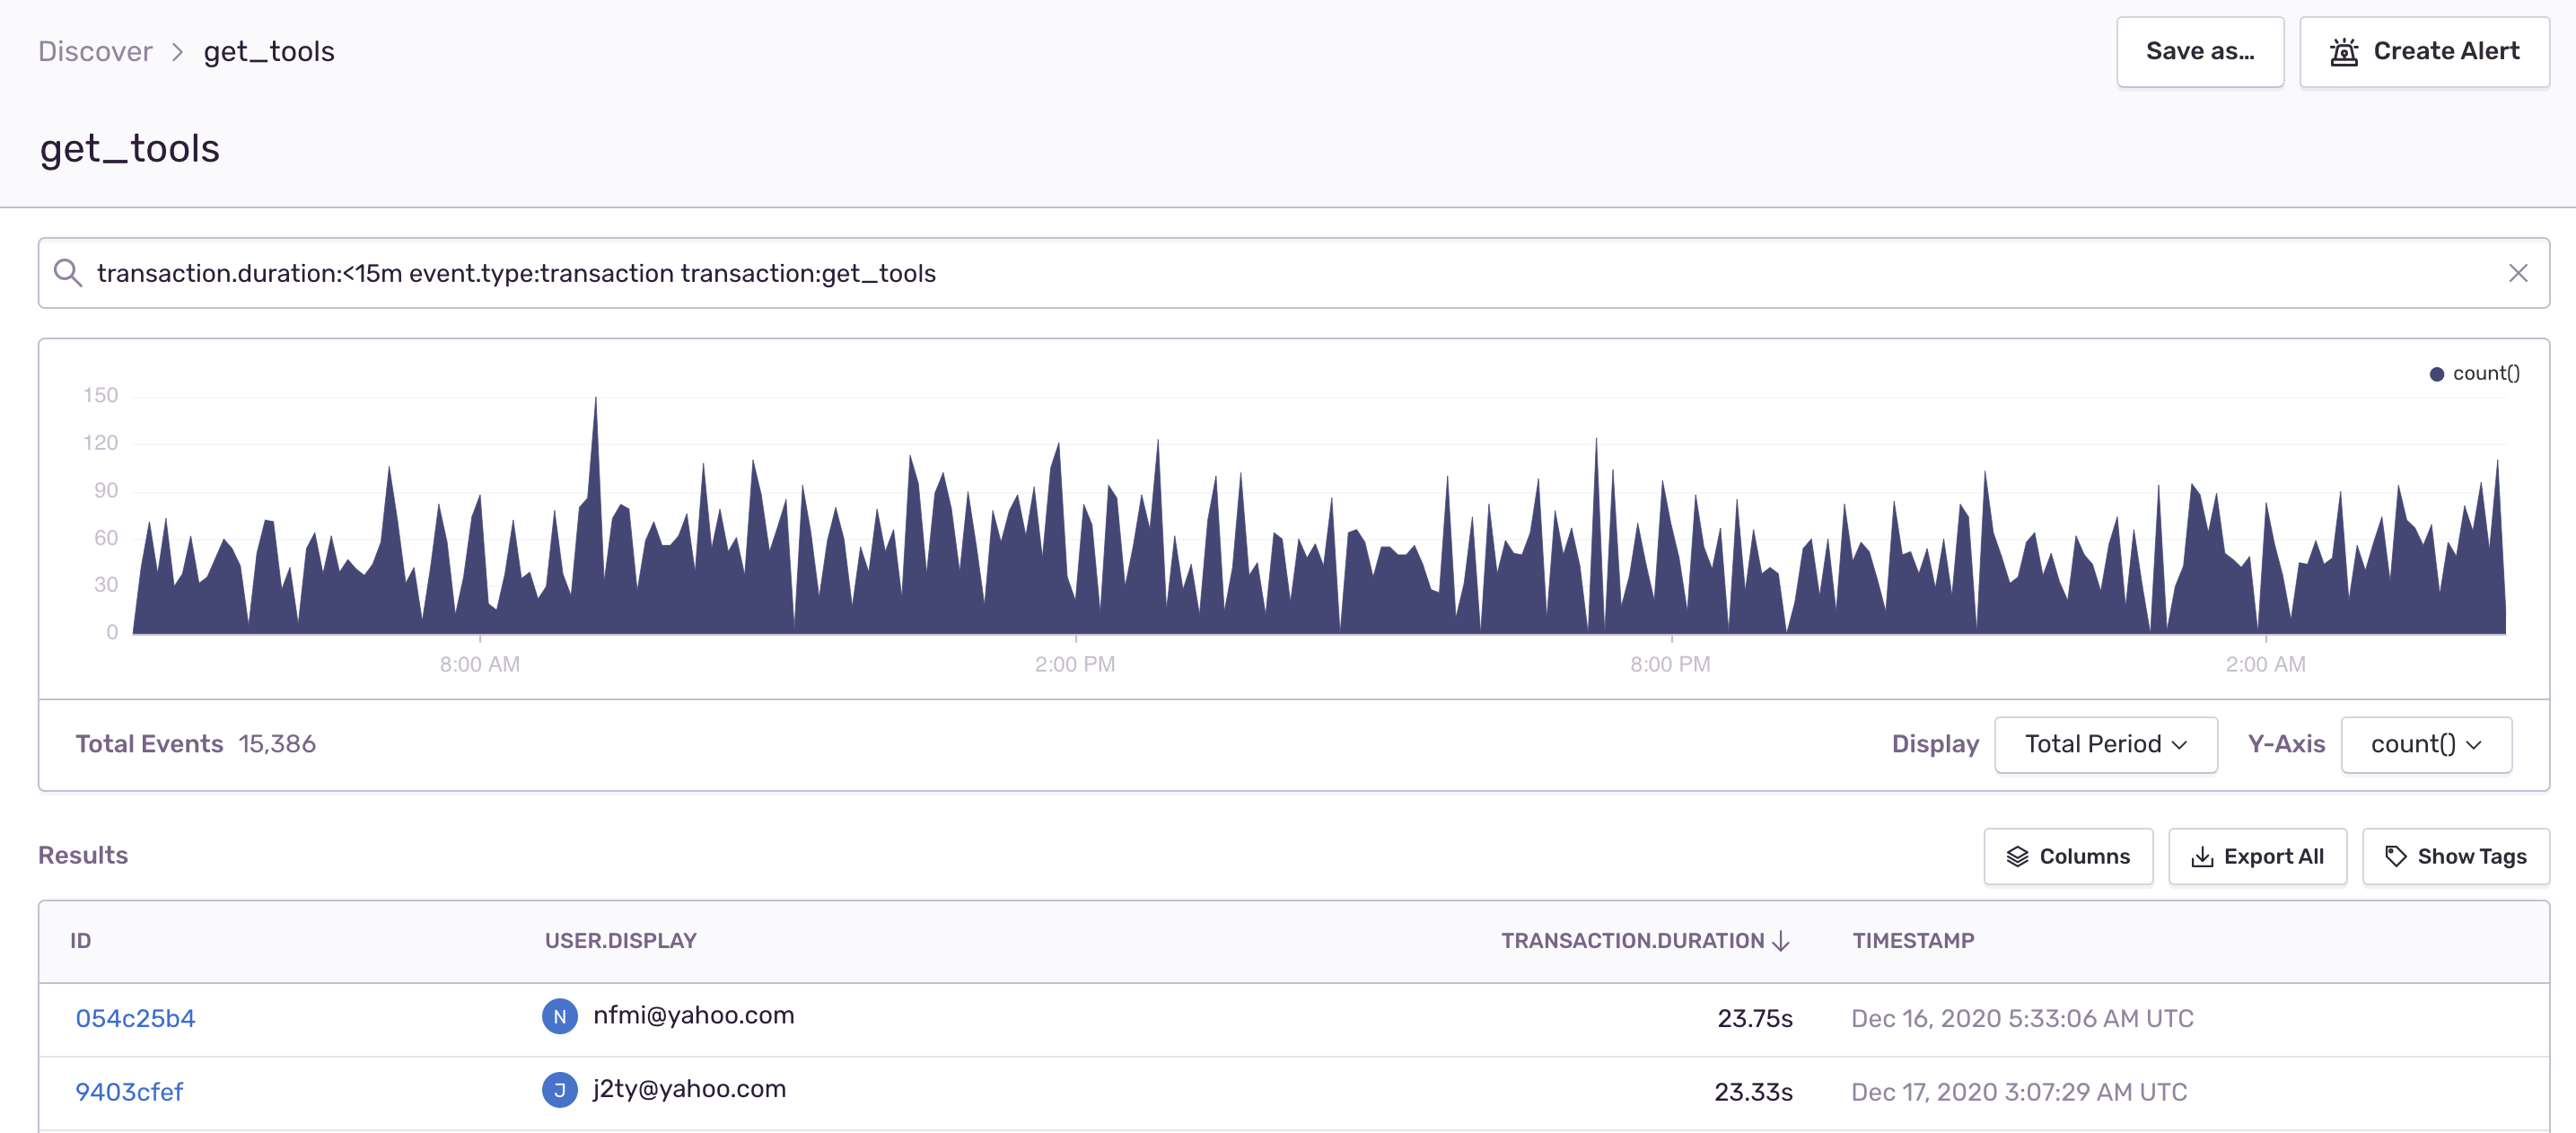Screen dimensions: 2576x1133
Task: Open the Total Period display dropdown
Action: [x=2105, y=744]
